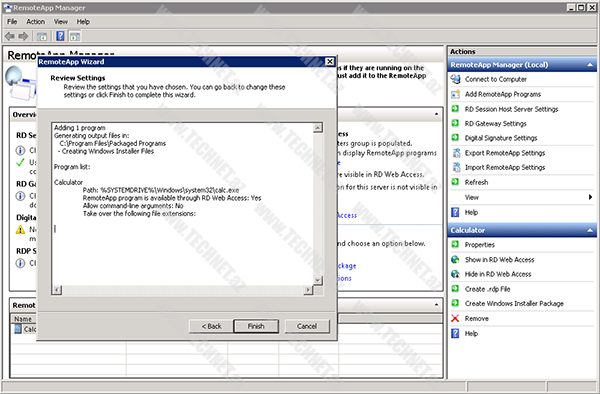This screenshot has height=394, width=600.
Task: Click Help icon under RemoteApp Manager (Local)
Action: pos(455,212)
